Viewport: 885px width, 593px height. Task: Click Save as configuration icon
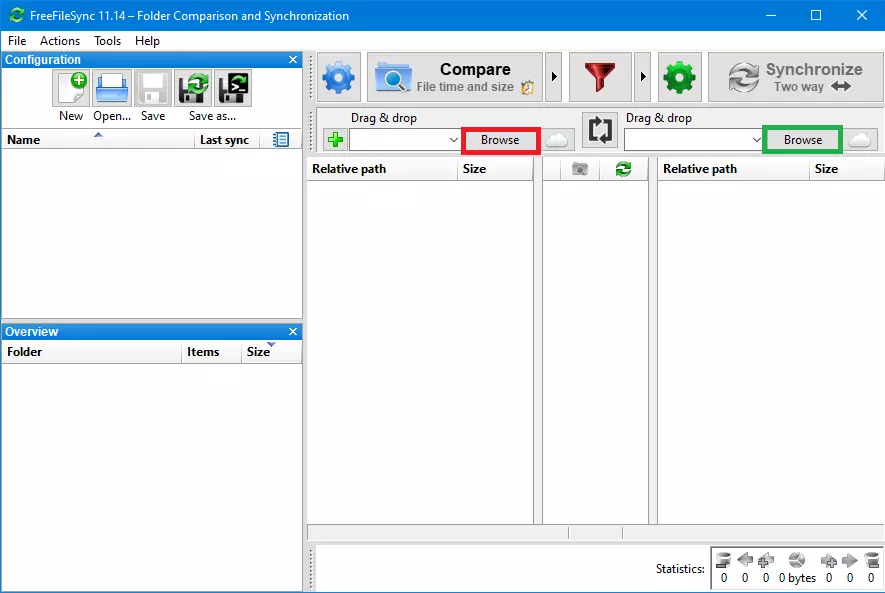[193, 88]
